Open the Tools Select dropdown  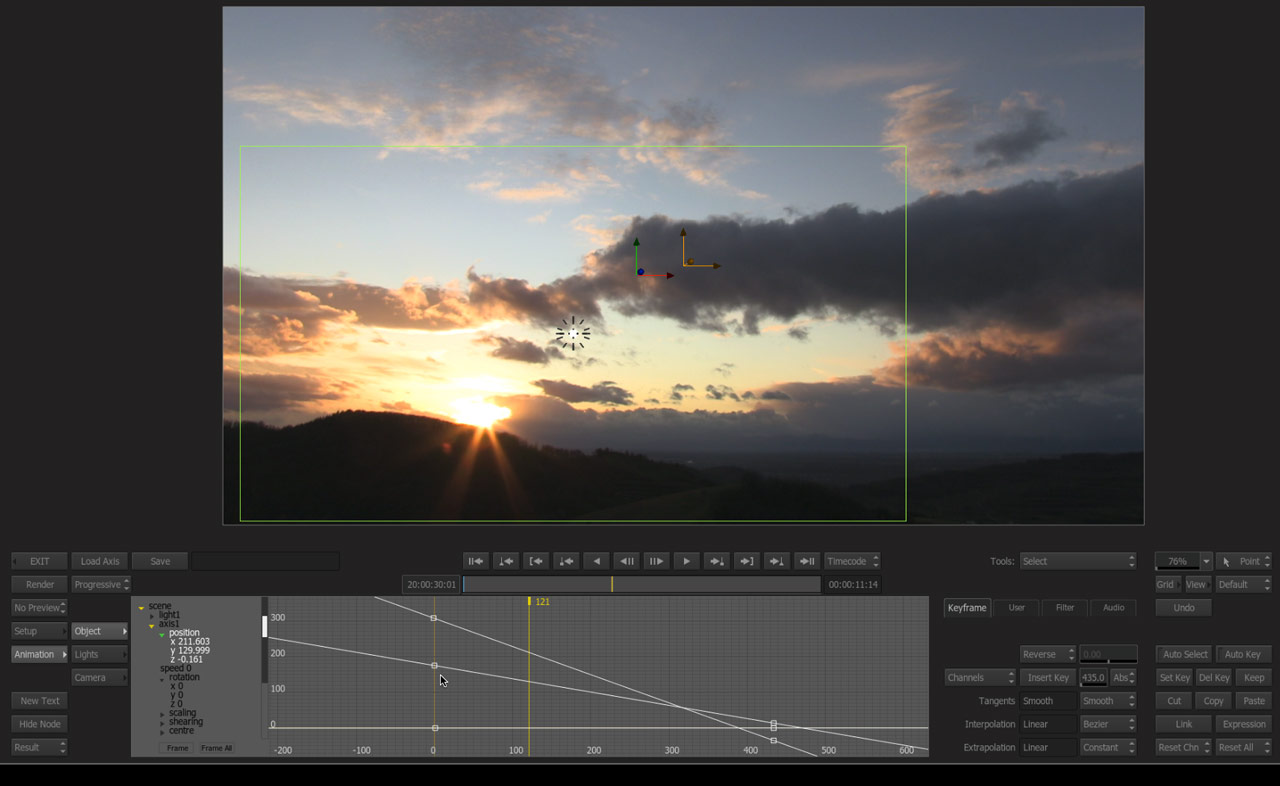(1078, 561)
